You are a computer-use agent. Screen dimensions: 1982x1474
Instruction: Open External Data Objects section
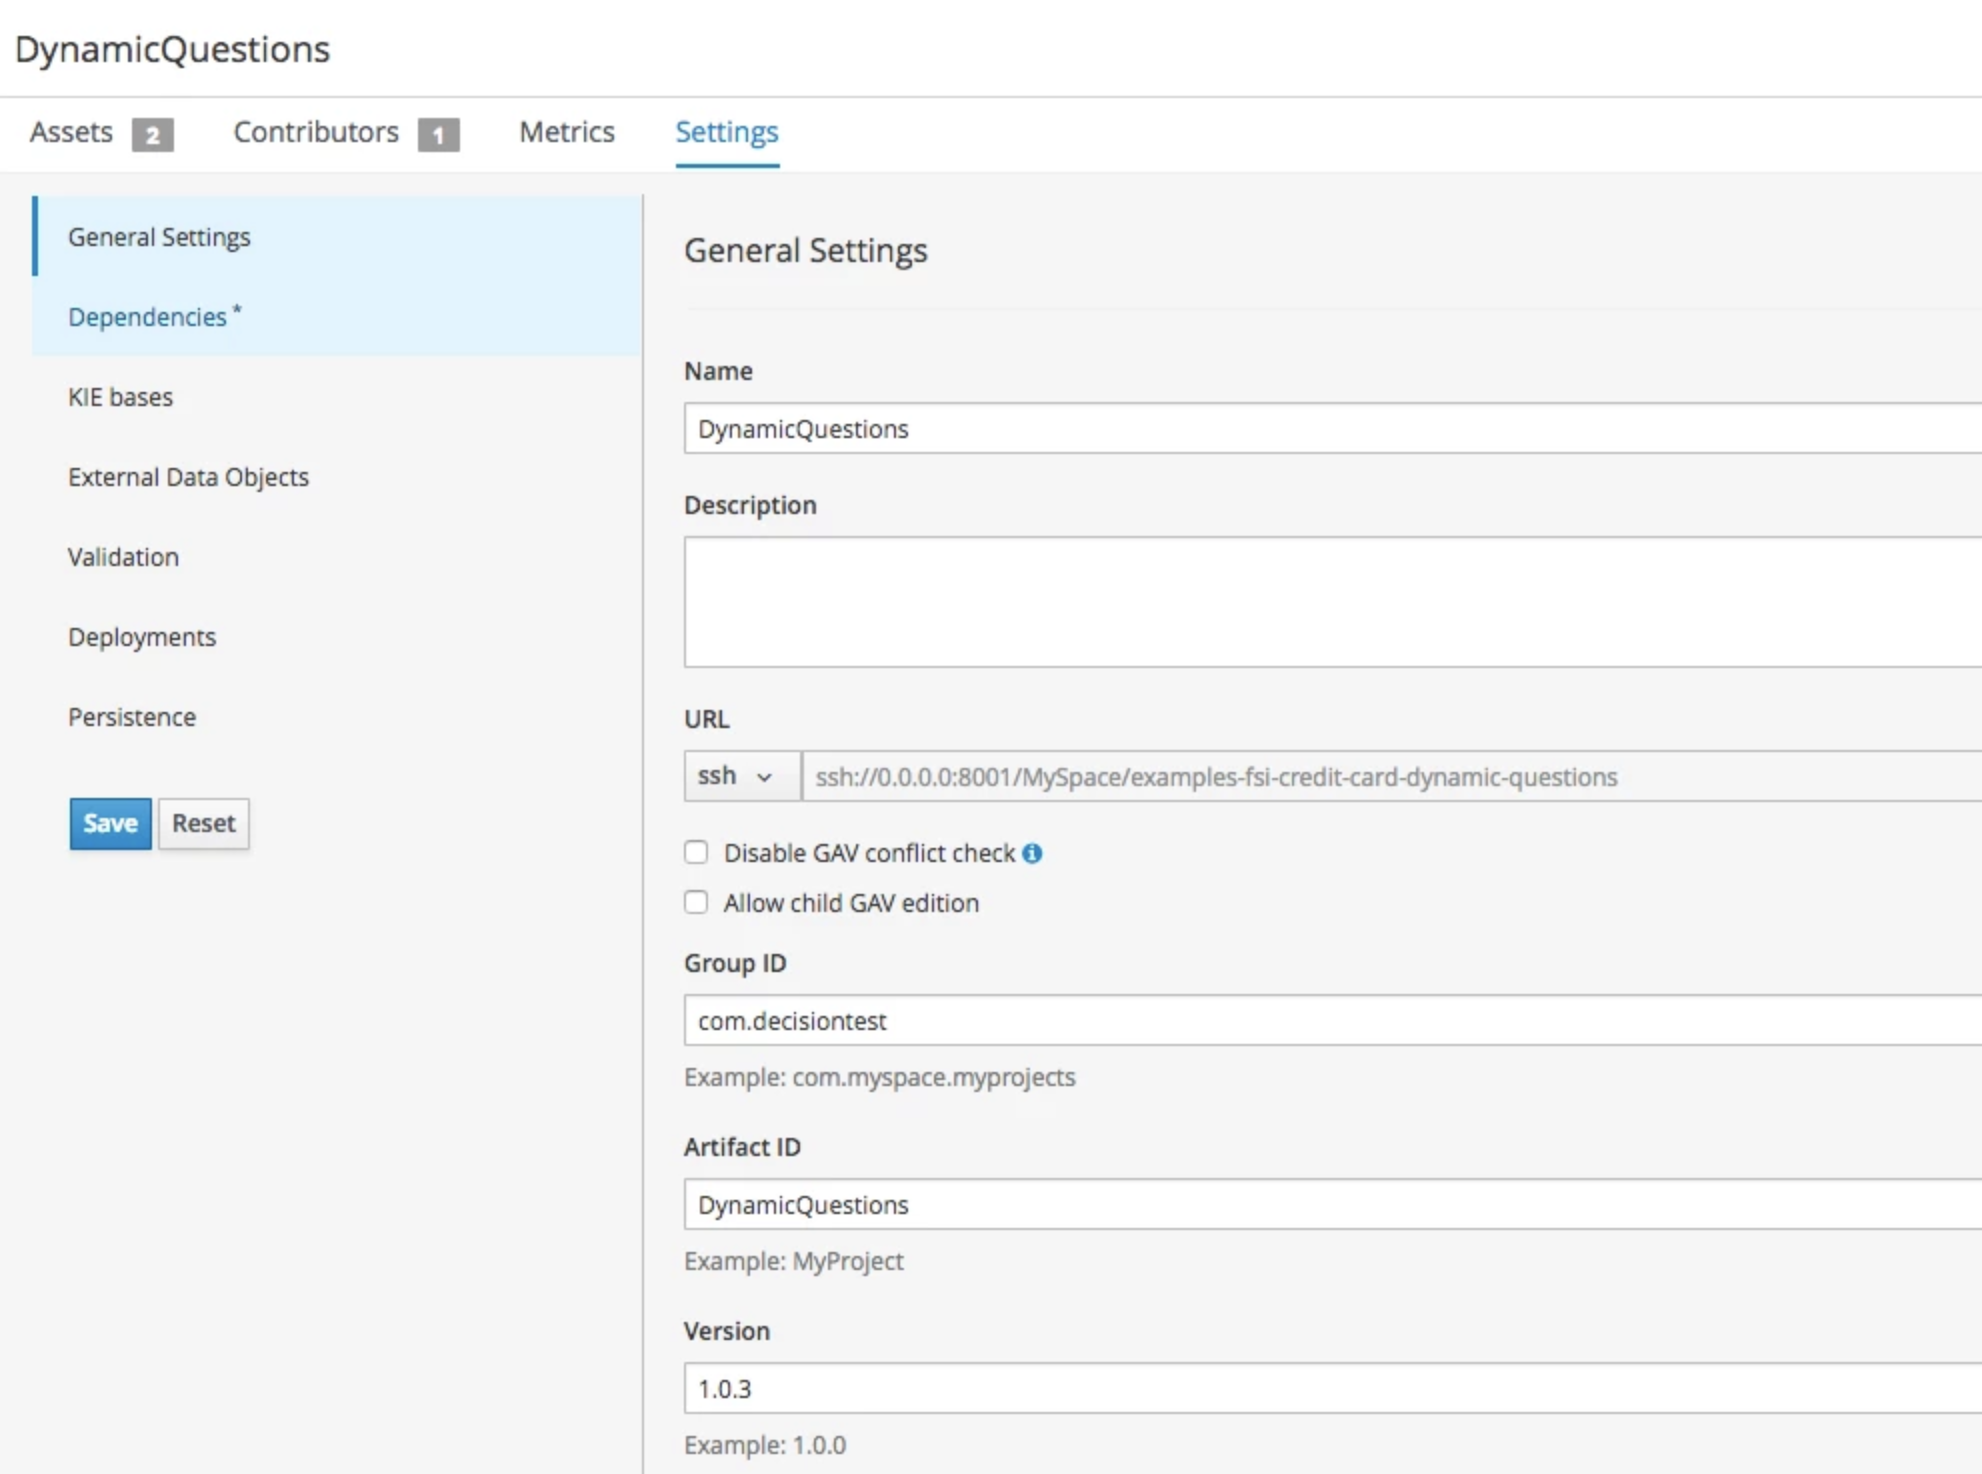click(x=188, y=477)
